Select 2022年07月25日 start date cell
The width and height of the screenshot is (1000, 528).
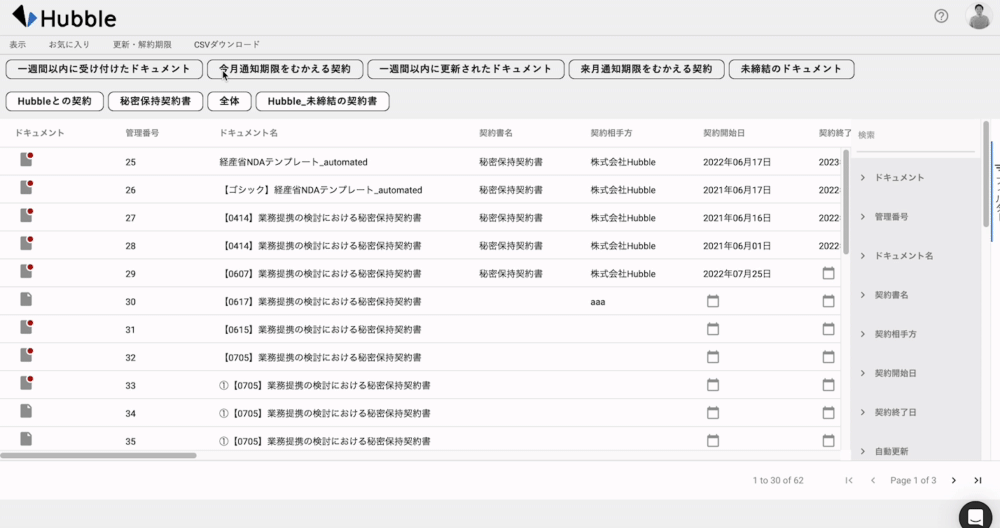pos(737,274)
